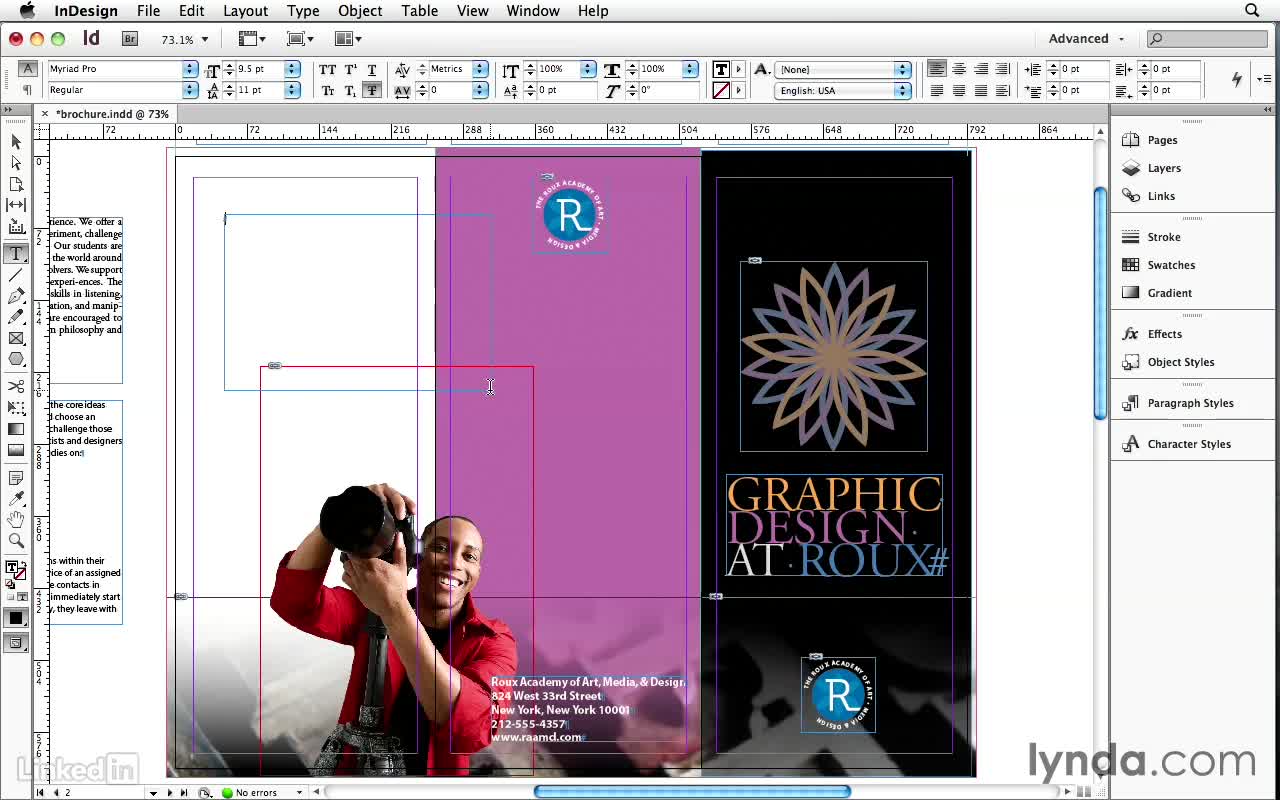Open the Paragraph Styles panel
The height and width of the screenshot is (800, 1280).
pos(1190,403)
